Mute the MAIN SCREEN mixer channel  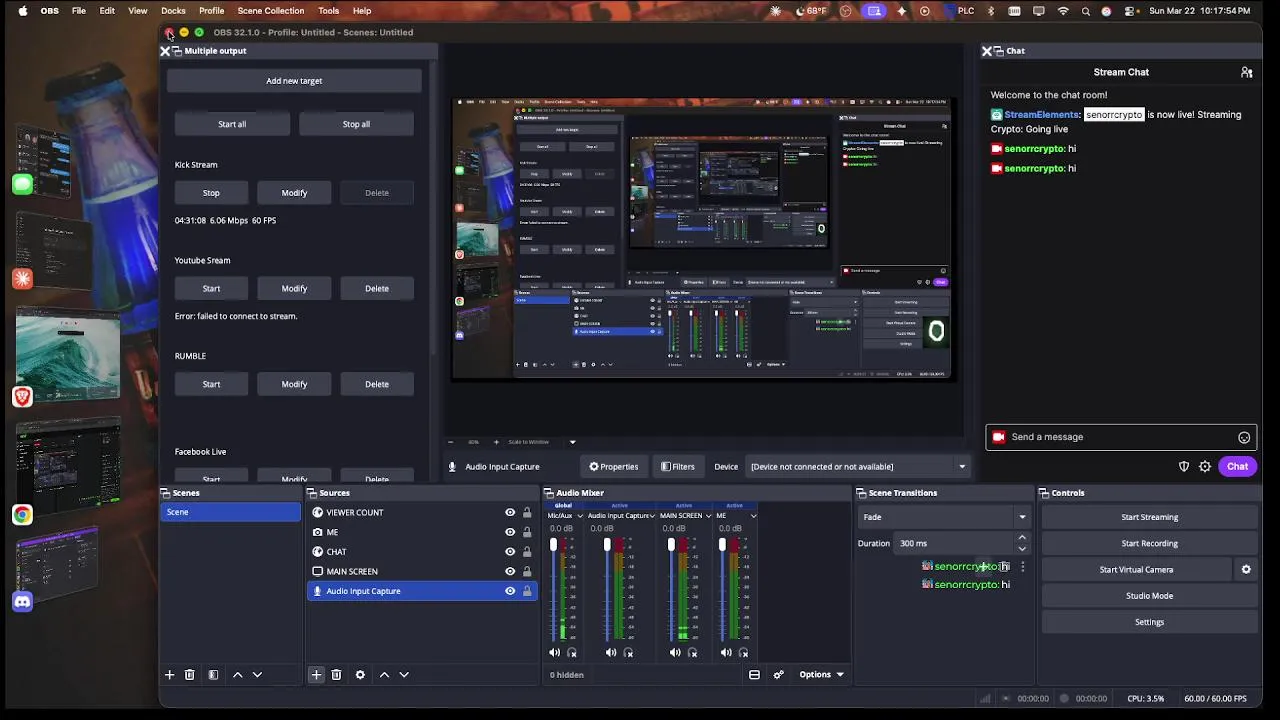(675, 653)
